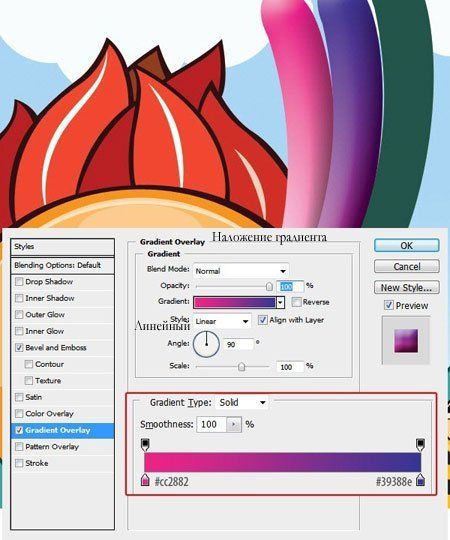Enable the Satin checkbox
The width and height of the screenshot is (450, 540).
(x=19, y=397)
